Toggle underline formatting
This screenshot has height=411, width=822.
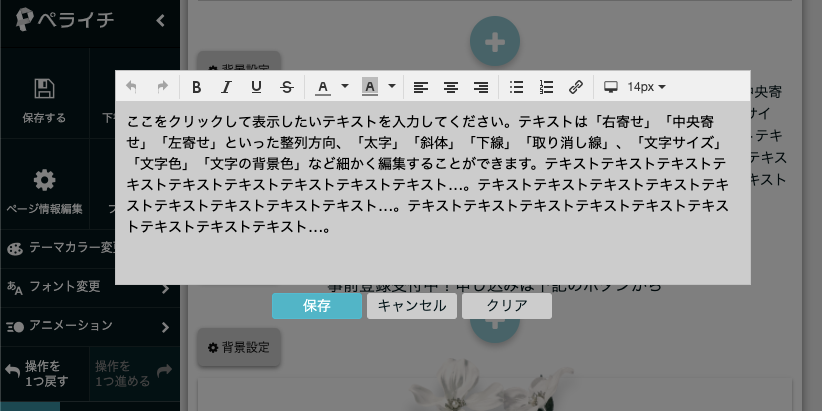(x=256, y=87)
